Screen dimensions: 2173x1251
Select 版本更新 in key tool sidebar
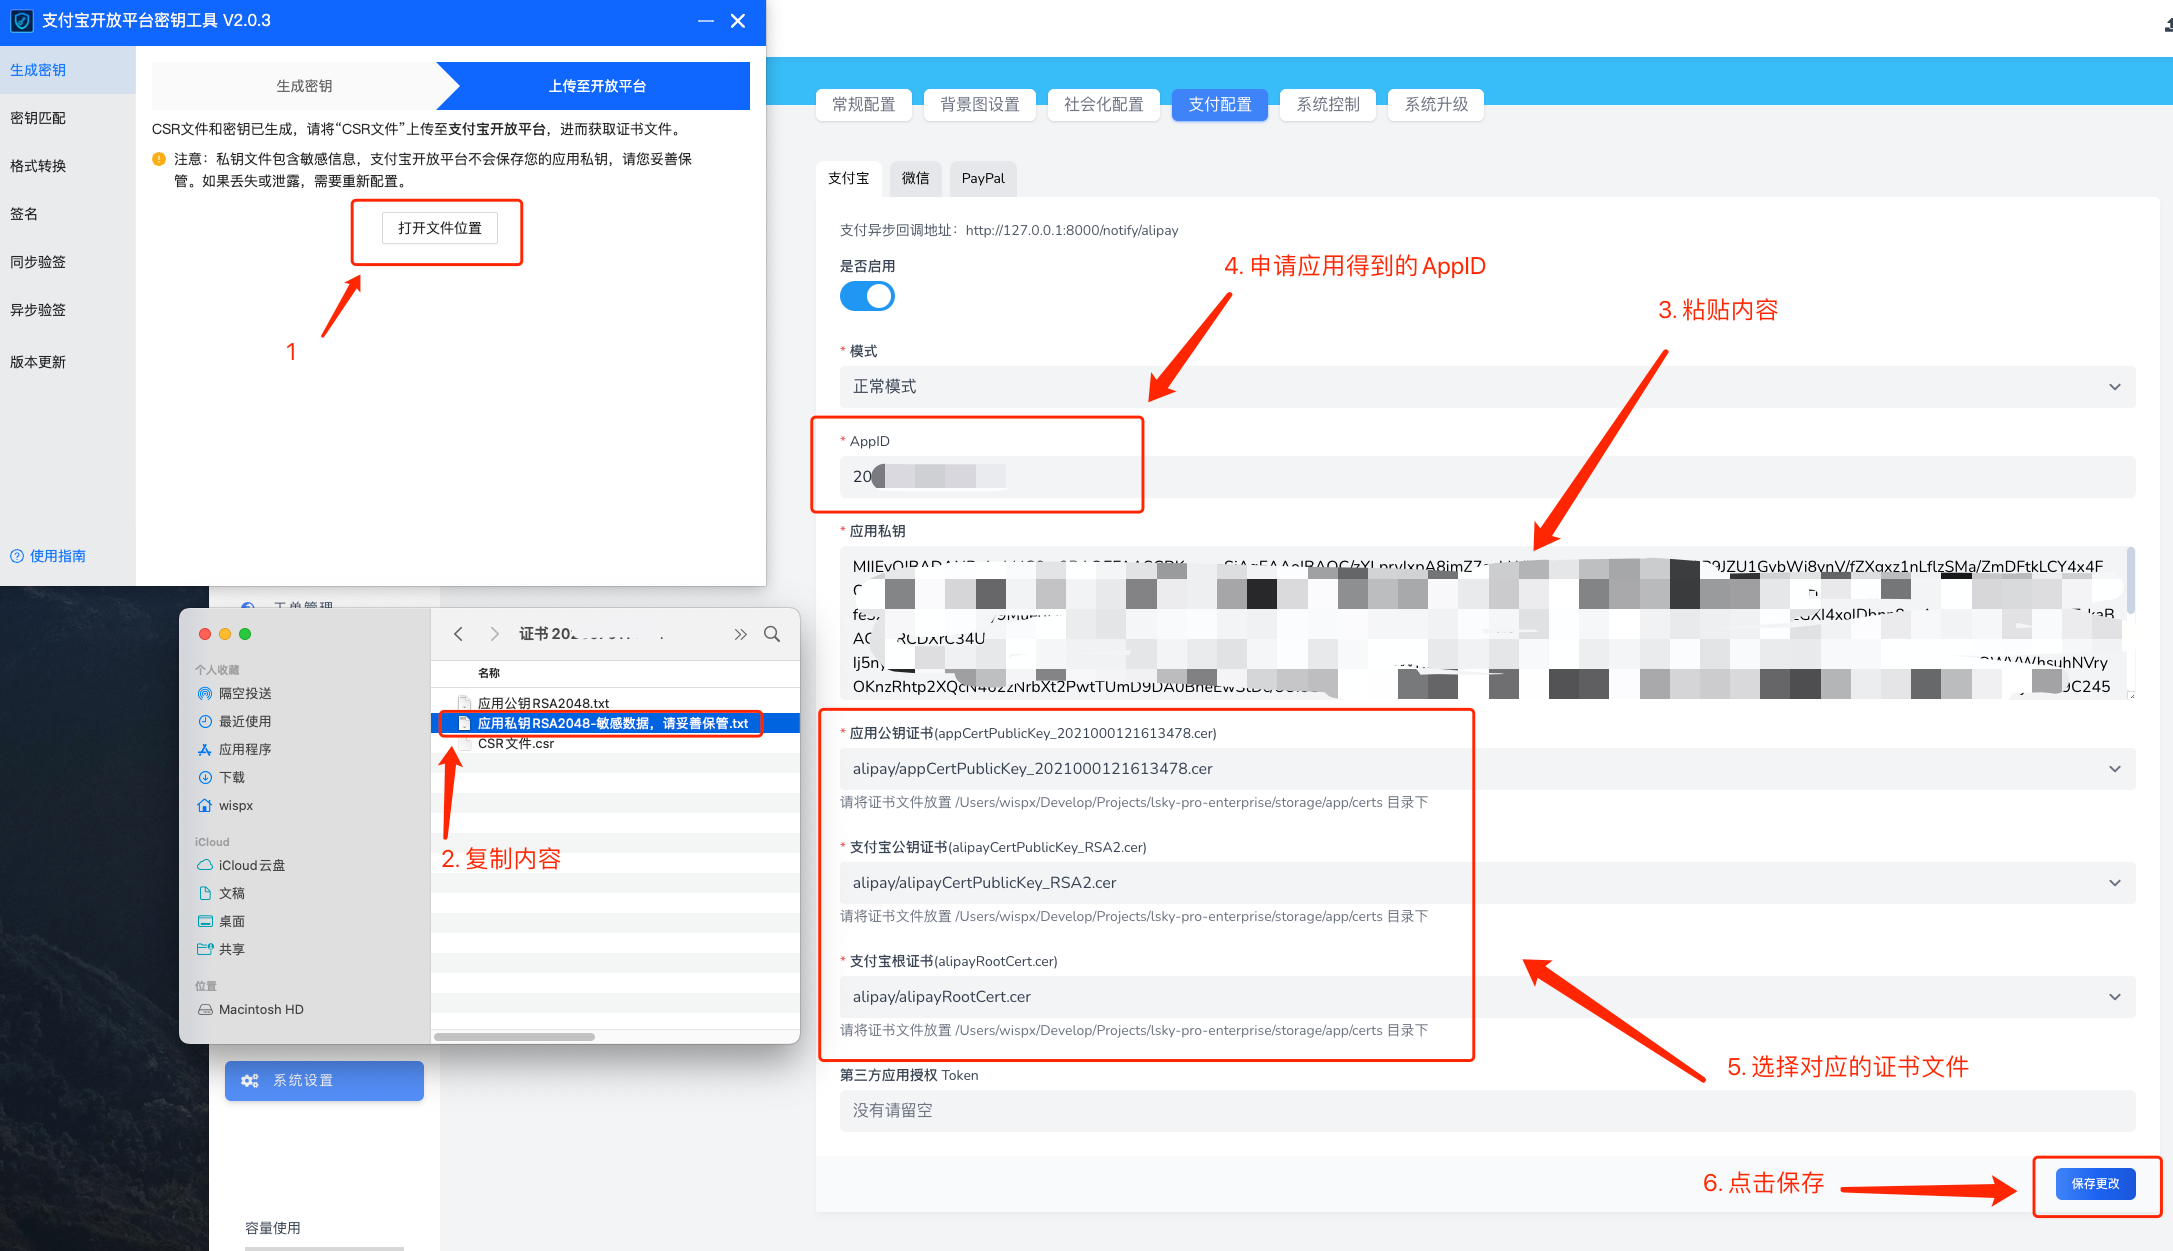pyautogui.click(x=68, y=362)
